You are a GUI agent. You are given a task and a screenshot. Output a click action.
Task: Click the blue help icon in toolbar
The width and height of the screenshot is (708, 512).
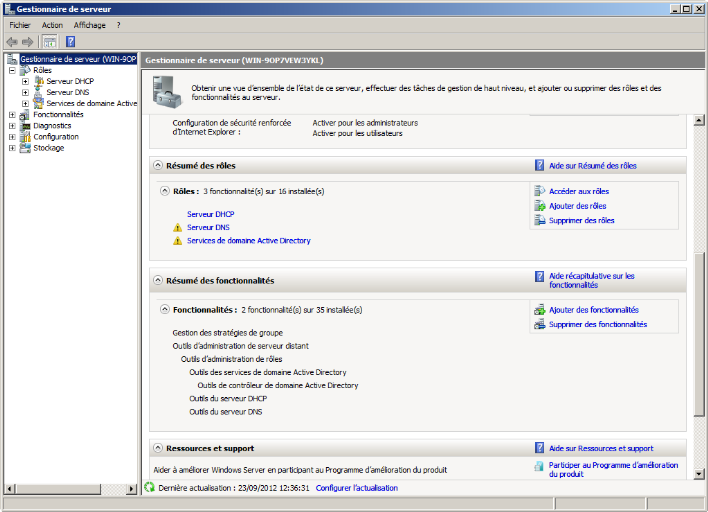[70, 41]
